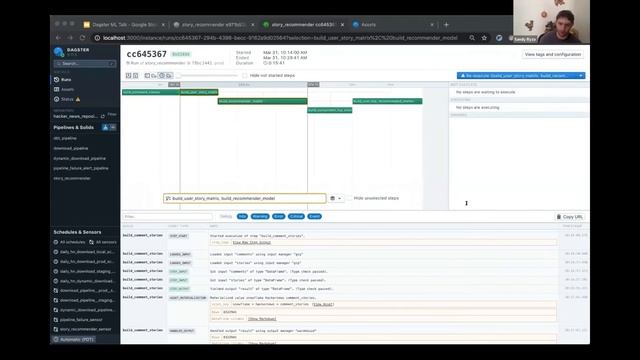Click the search magnifier in address bar

point(472,38)
